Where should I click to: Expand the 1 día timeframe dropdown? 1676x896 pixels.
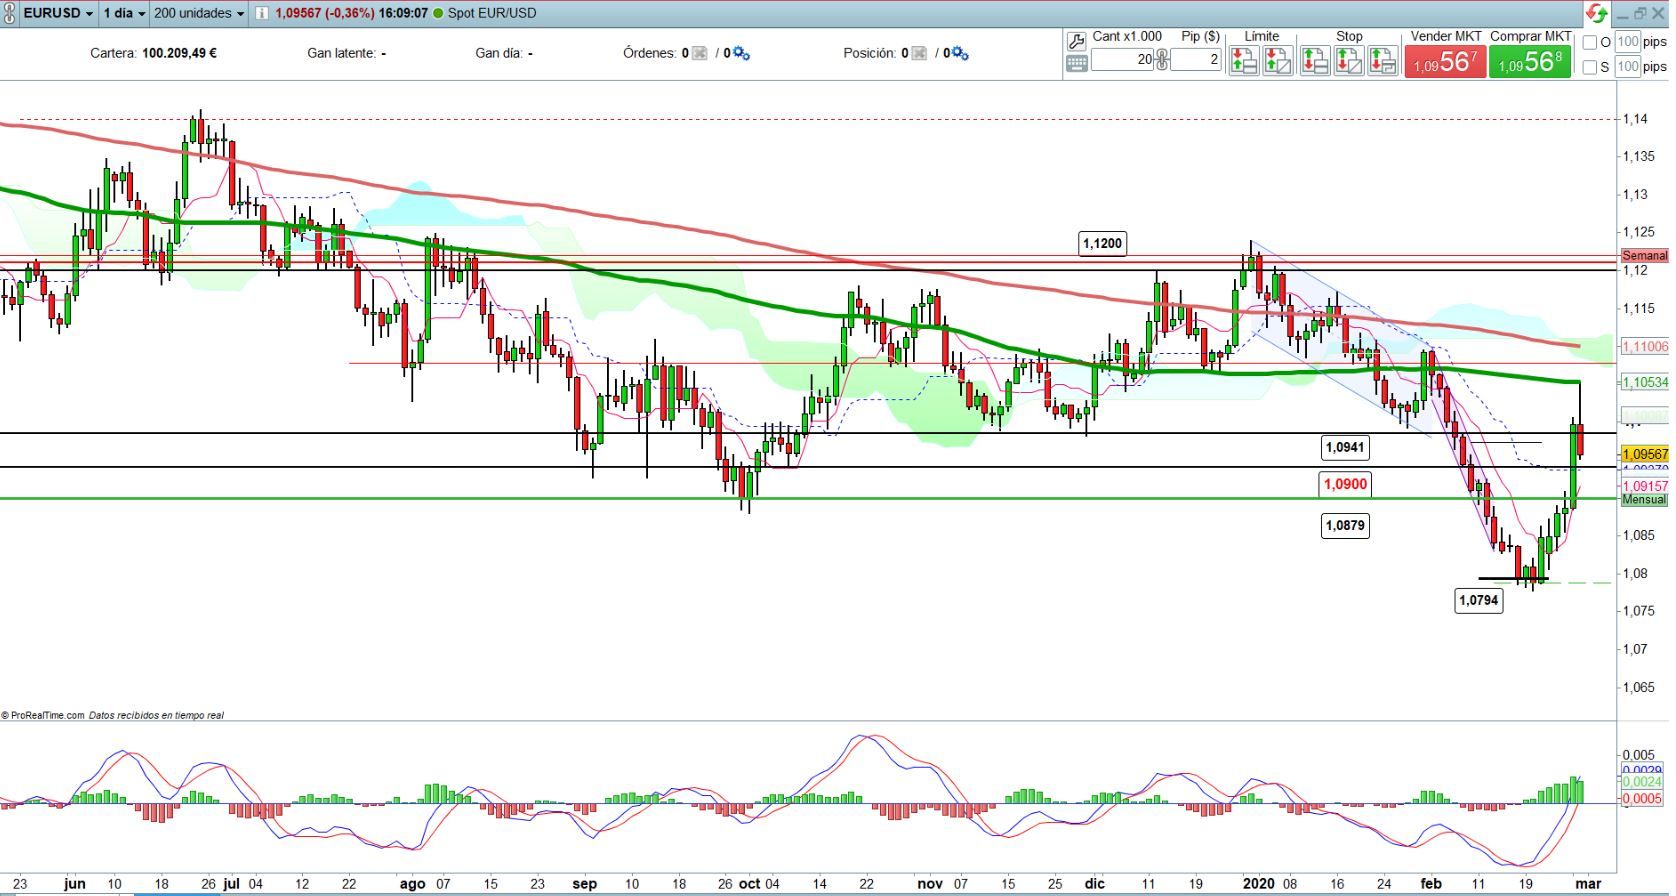(x=125, y=13)
